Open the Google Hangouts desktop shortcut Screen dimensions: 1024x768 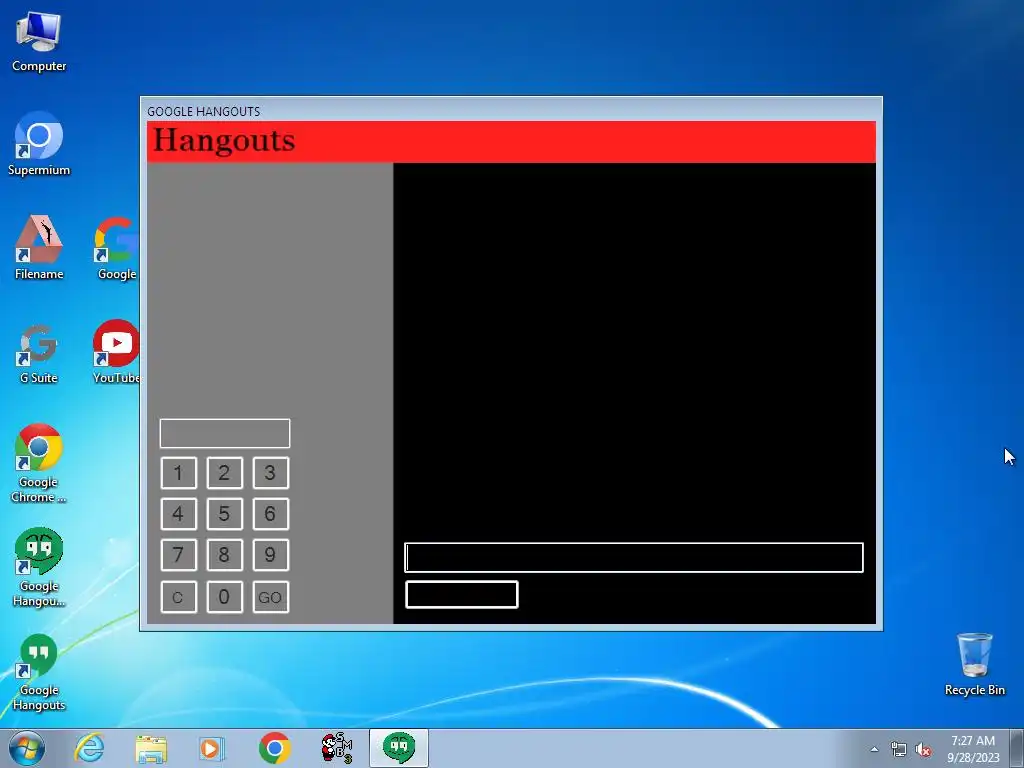tap(39, 671)
